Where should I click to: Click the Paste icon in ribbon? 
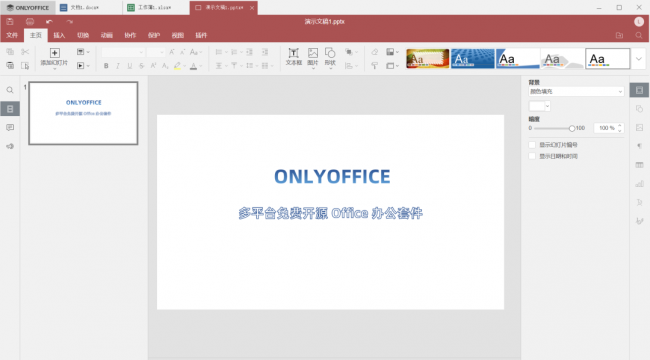10,66
